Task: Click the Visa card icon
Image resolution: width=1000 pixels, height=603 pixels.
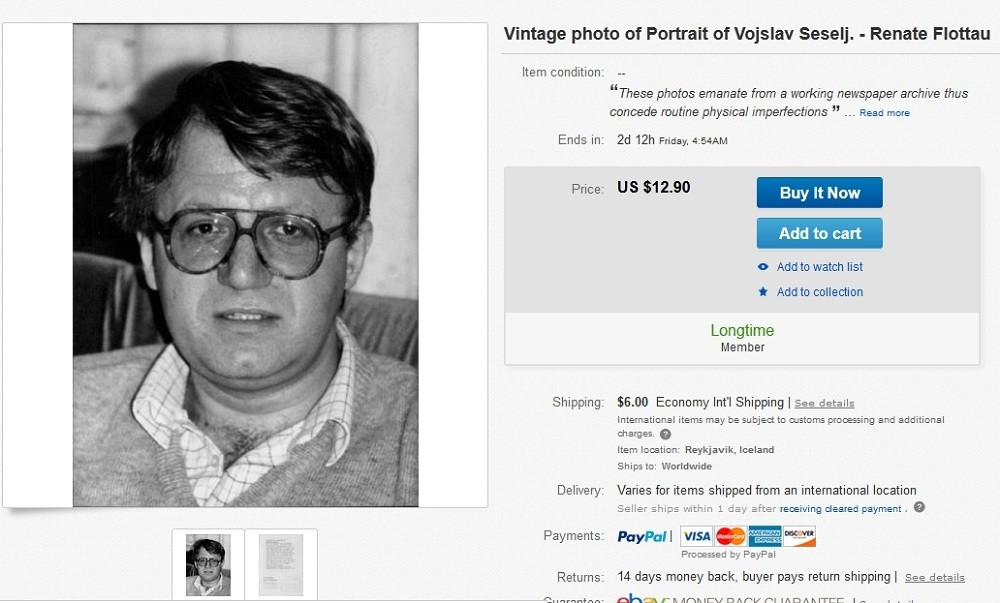Action: [x=696, y=536]
